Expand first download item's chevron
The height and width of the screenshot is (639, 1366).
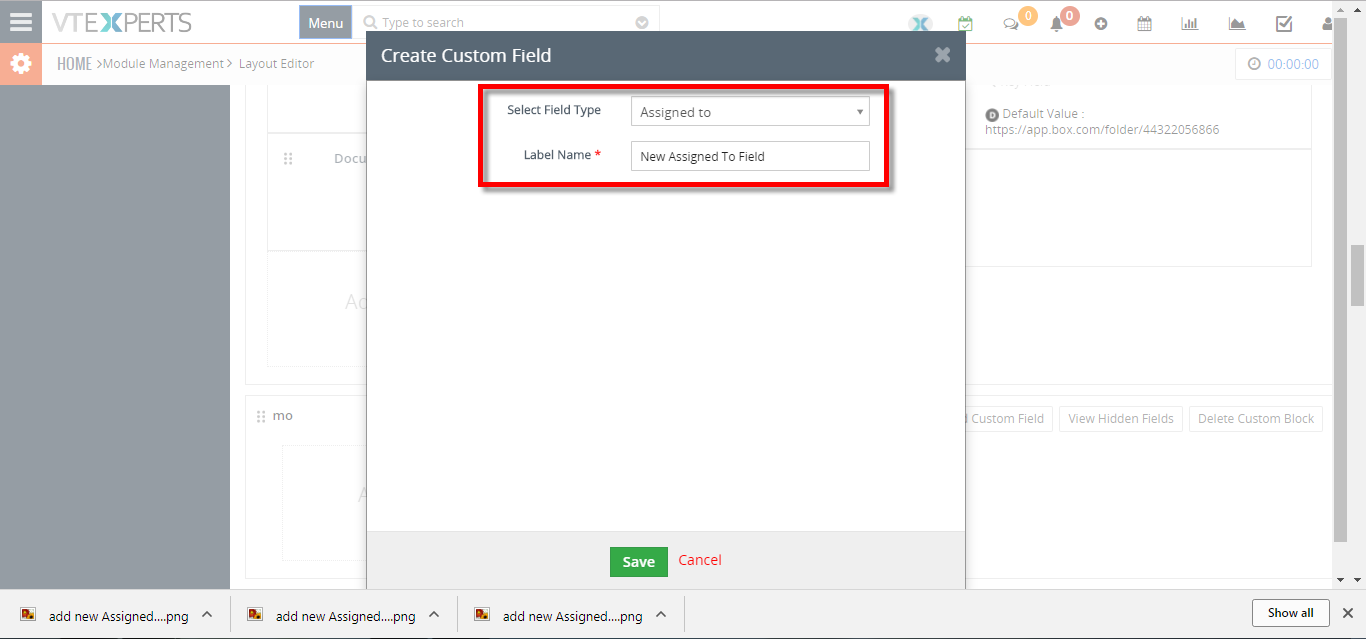pyautogui.click(x=207, y=615)
